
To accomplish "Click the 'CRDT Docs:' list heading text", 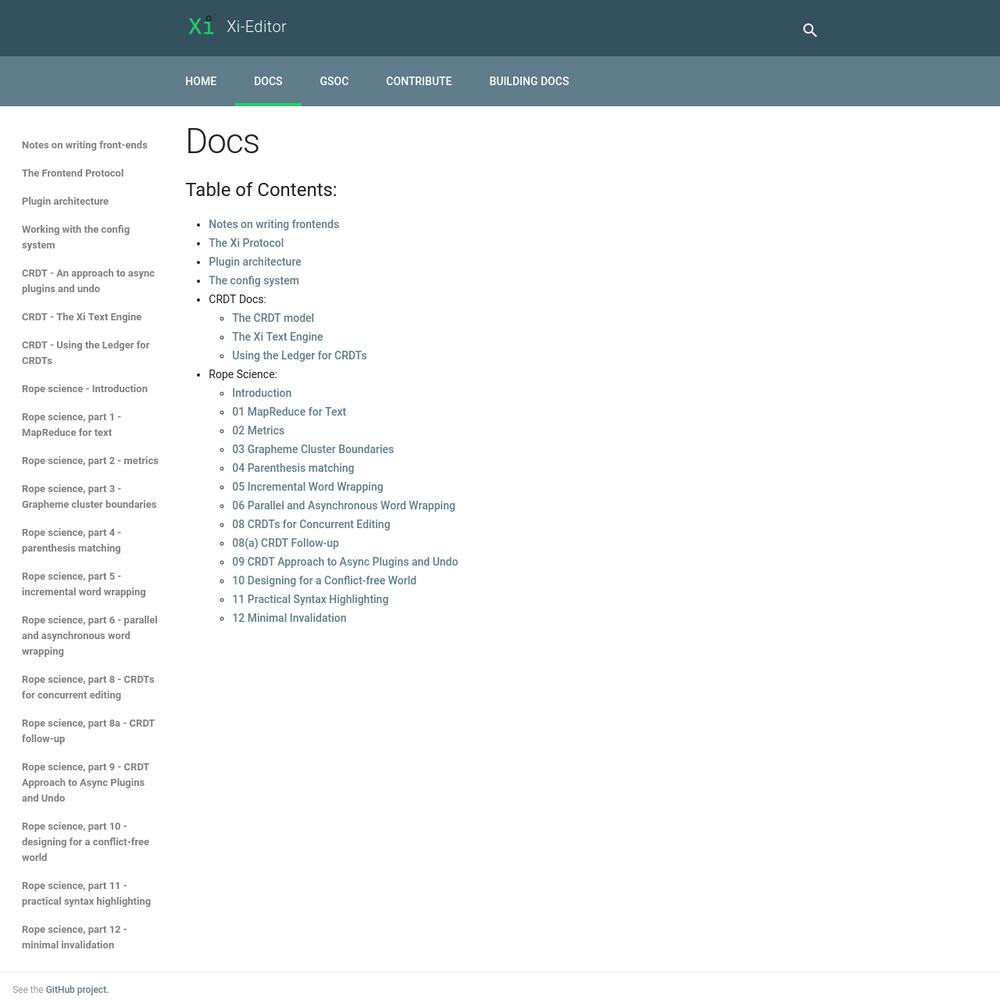I will point(237,299).
